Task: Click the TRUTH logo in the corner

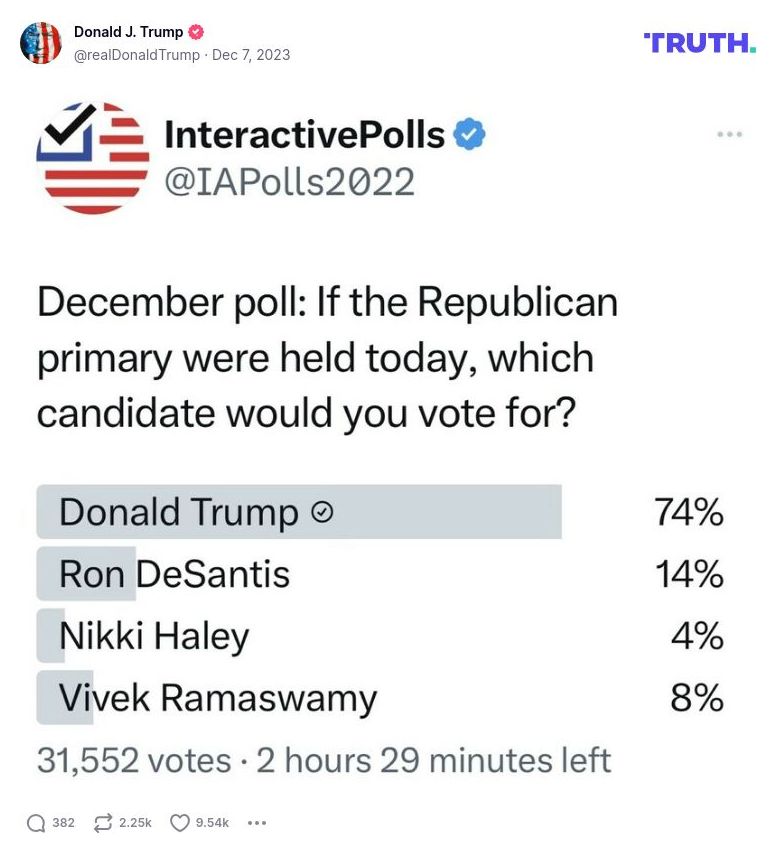Action: pos(701,42)
